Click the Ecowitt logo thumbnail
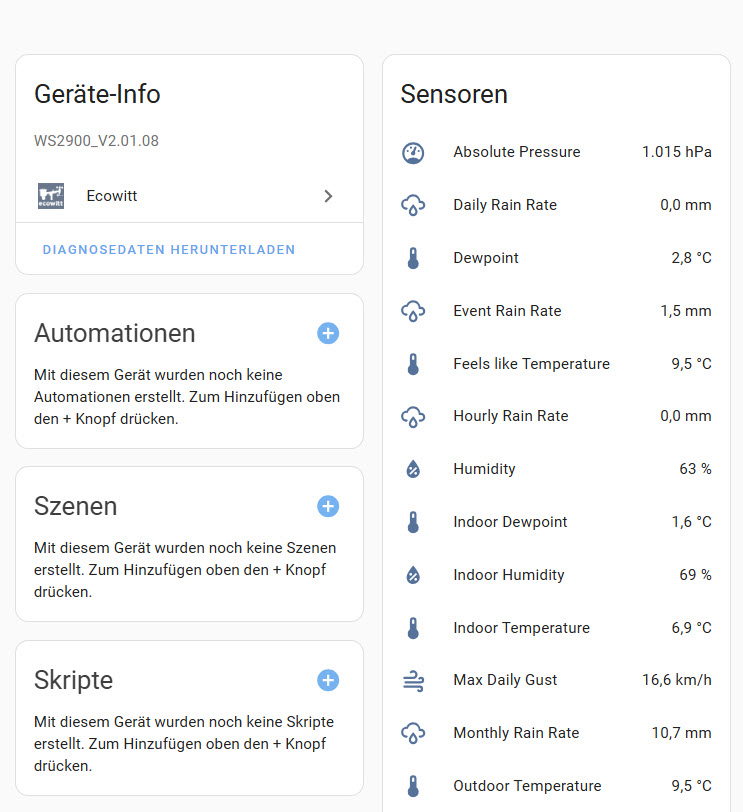 point(51,196)
